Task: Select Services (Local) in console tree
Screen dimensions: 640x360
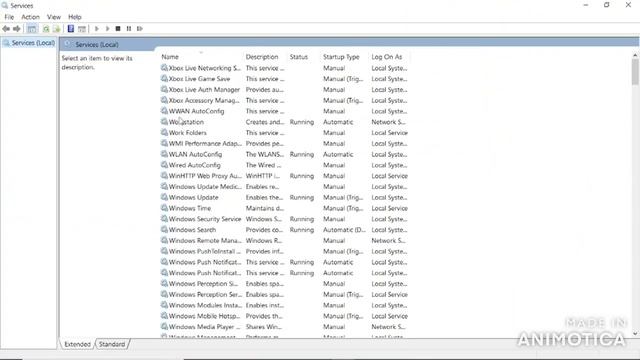Action: click(29, 43)
